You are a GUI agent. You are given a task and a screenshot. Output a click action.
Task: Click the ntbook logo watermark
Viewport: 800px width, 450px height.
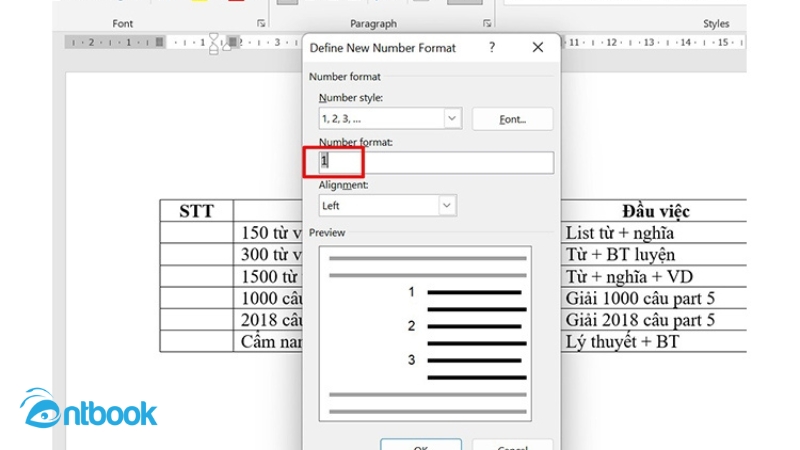(88, 411)
